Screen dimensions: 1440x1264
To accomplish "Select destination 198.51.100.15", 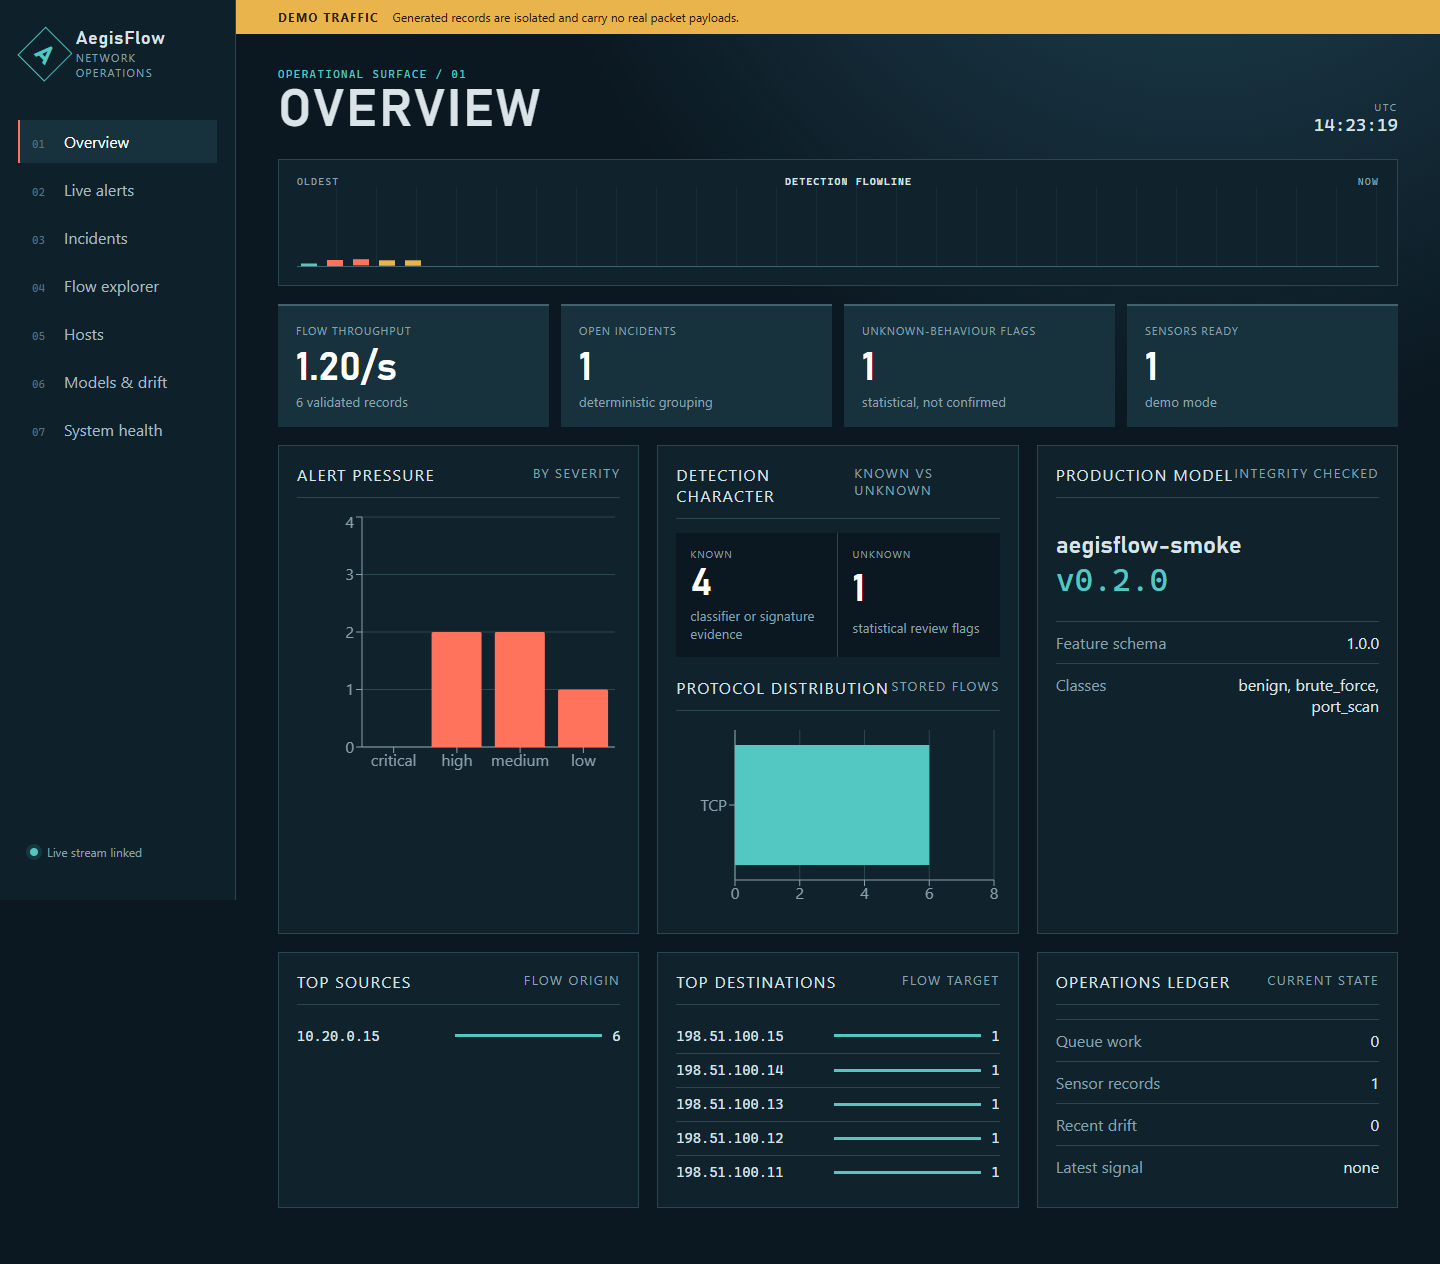I will 730,1036.
